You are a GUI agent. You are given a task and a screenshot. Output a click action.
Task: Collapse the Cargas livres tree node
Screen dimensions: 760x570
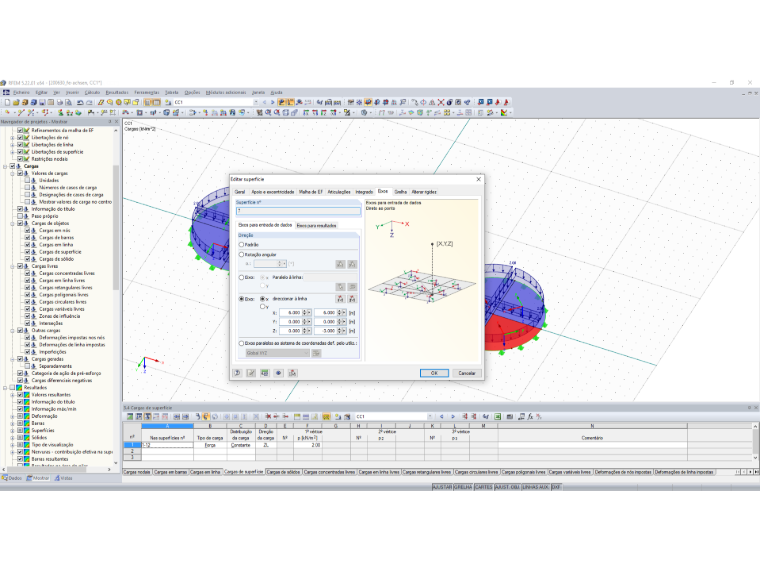[x=13, y=266]
